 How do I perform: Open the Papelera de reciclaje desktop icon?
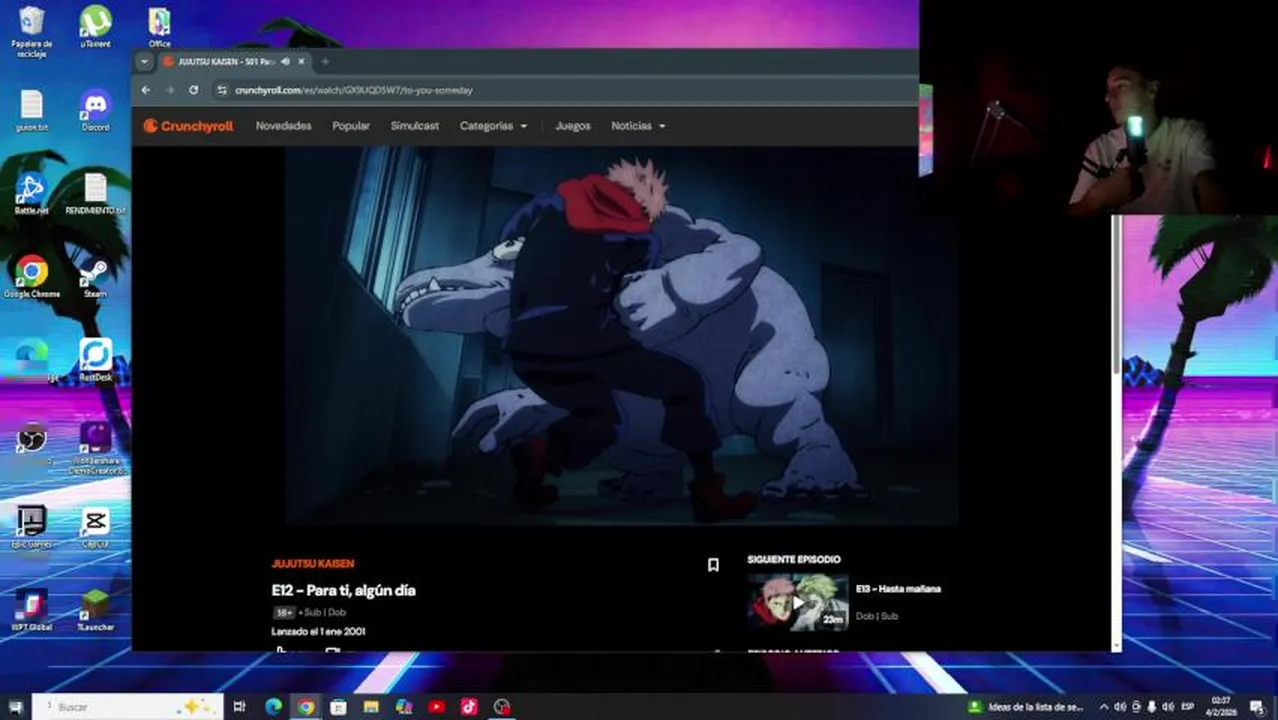32,31
